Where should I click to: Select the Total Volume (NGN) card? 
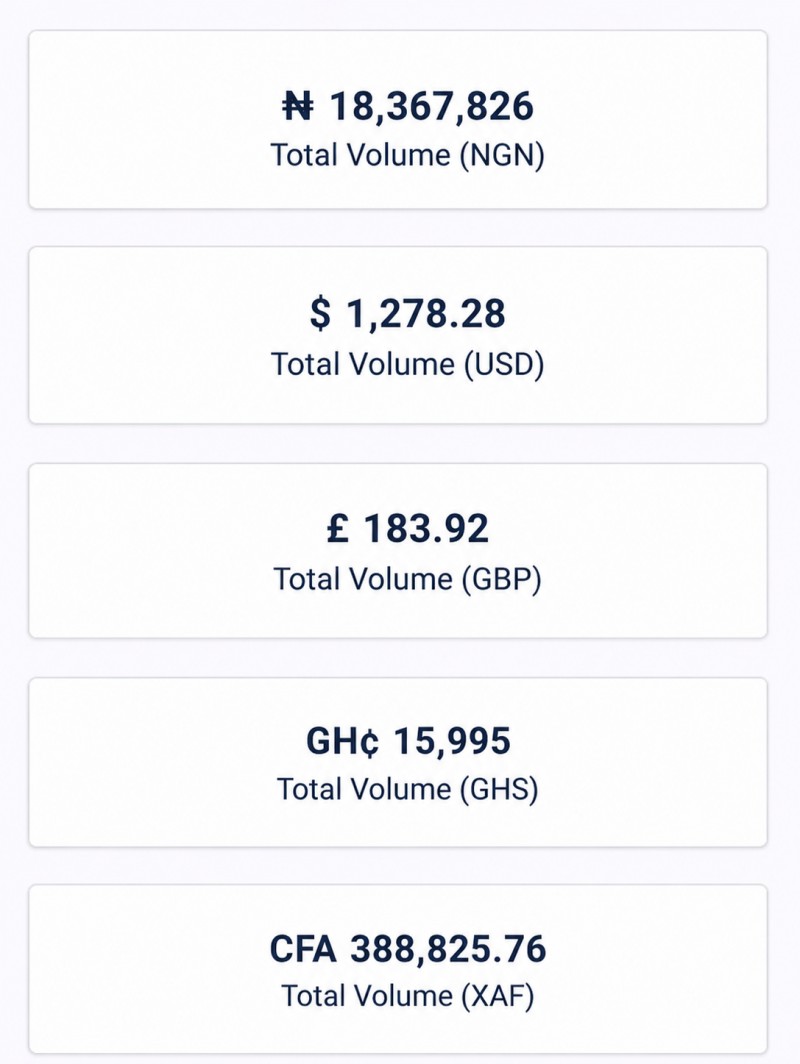(398, 119)
